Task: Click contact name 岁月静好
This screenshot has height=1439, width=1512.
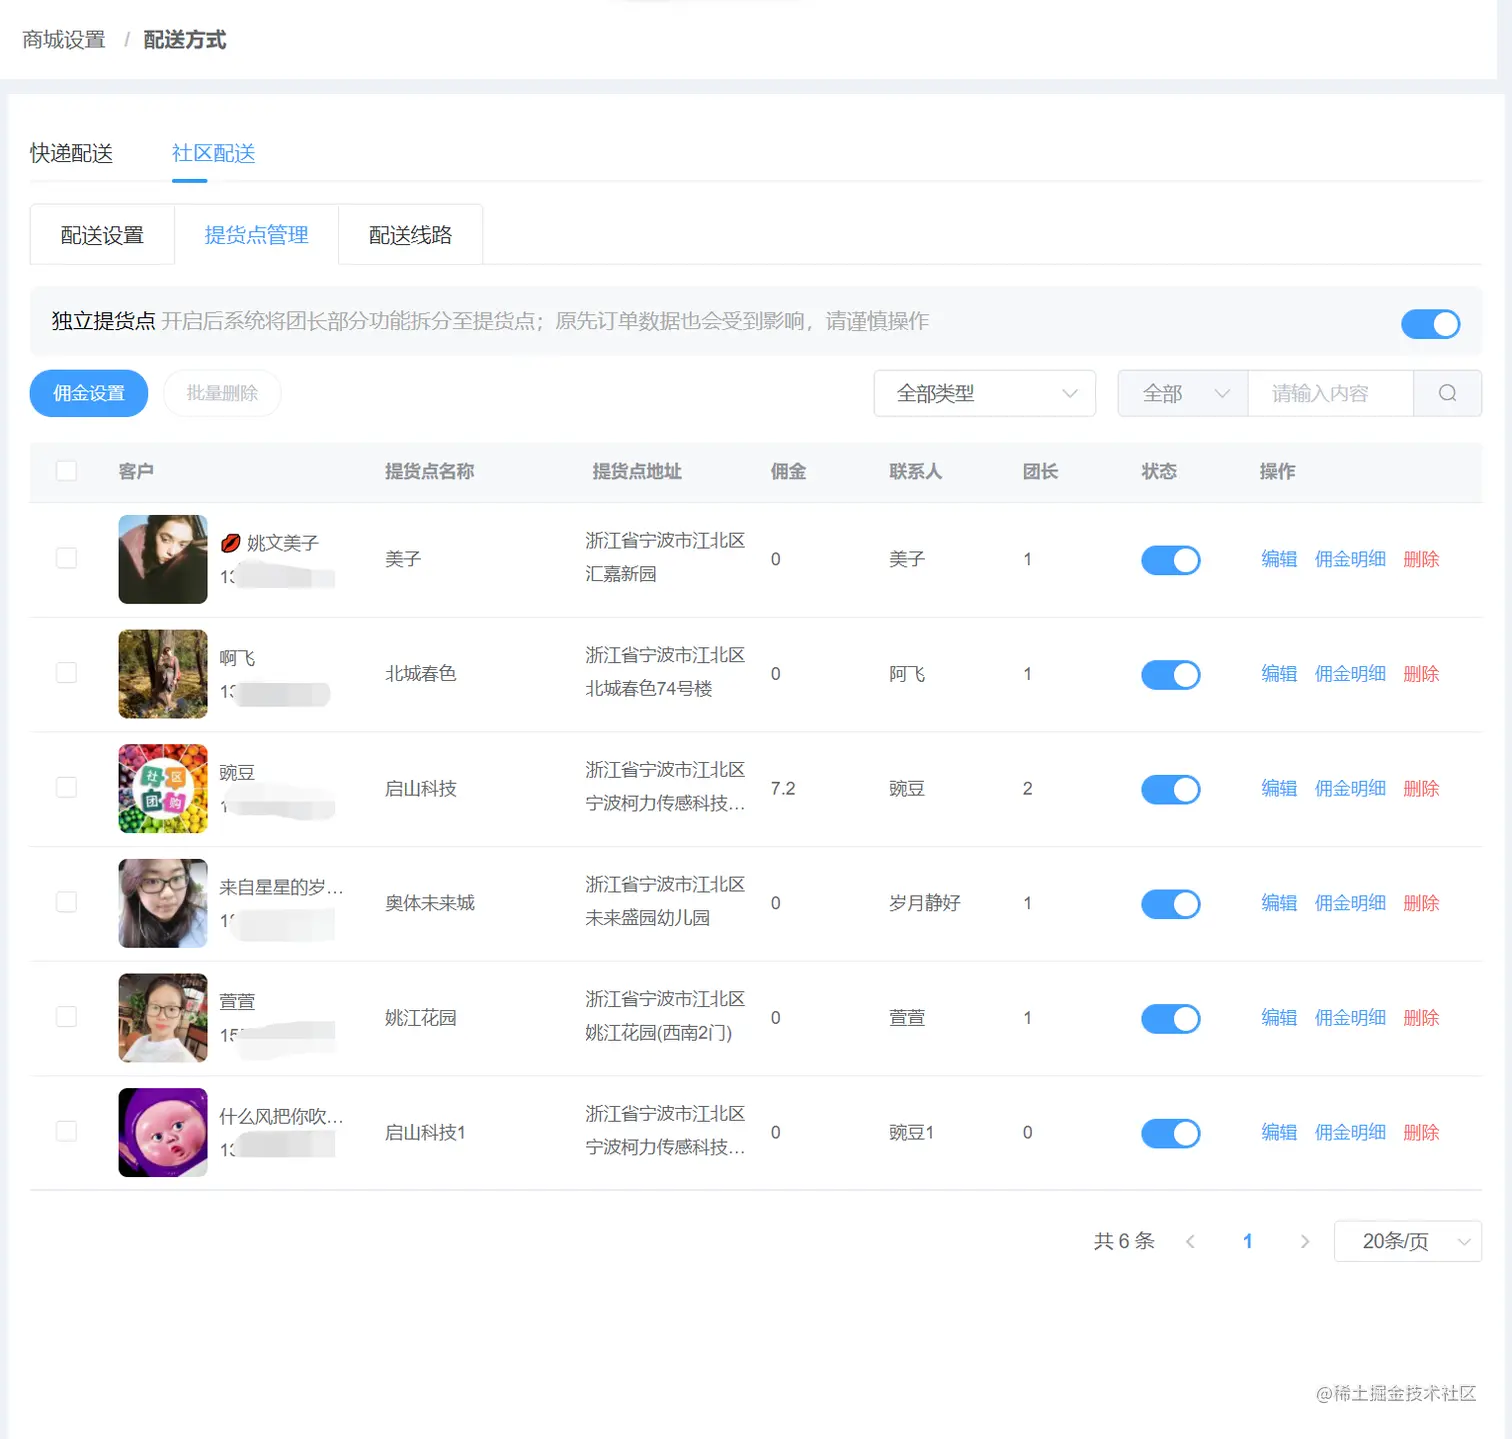Action: (925, 903)
